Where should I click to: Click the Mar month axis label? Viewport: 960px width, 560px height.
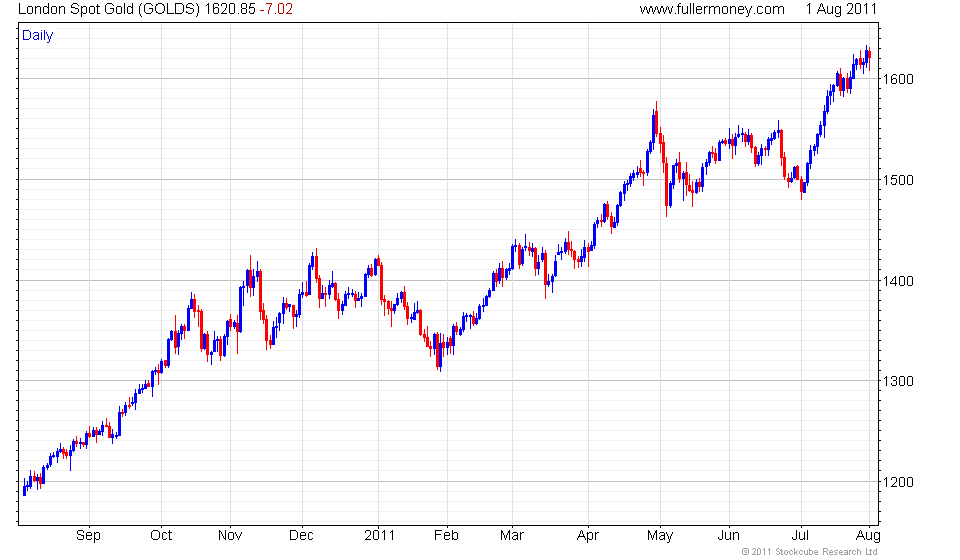coord(512,535)
